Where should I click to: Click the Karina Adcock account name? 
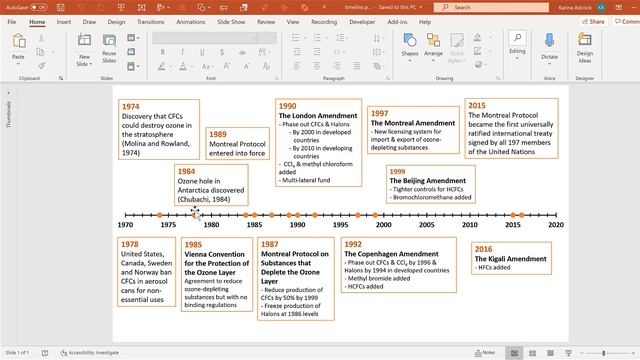tap(575, 7)
